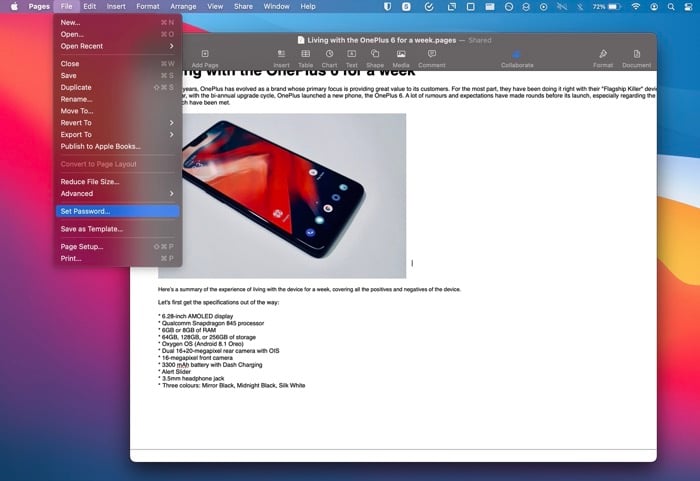Choose Print... from the File menu
The width and height of the screenshot is (700, 481).
click(117, 259)
